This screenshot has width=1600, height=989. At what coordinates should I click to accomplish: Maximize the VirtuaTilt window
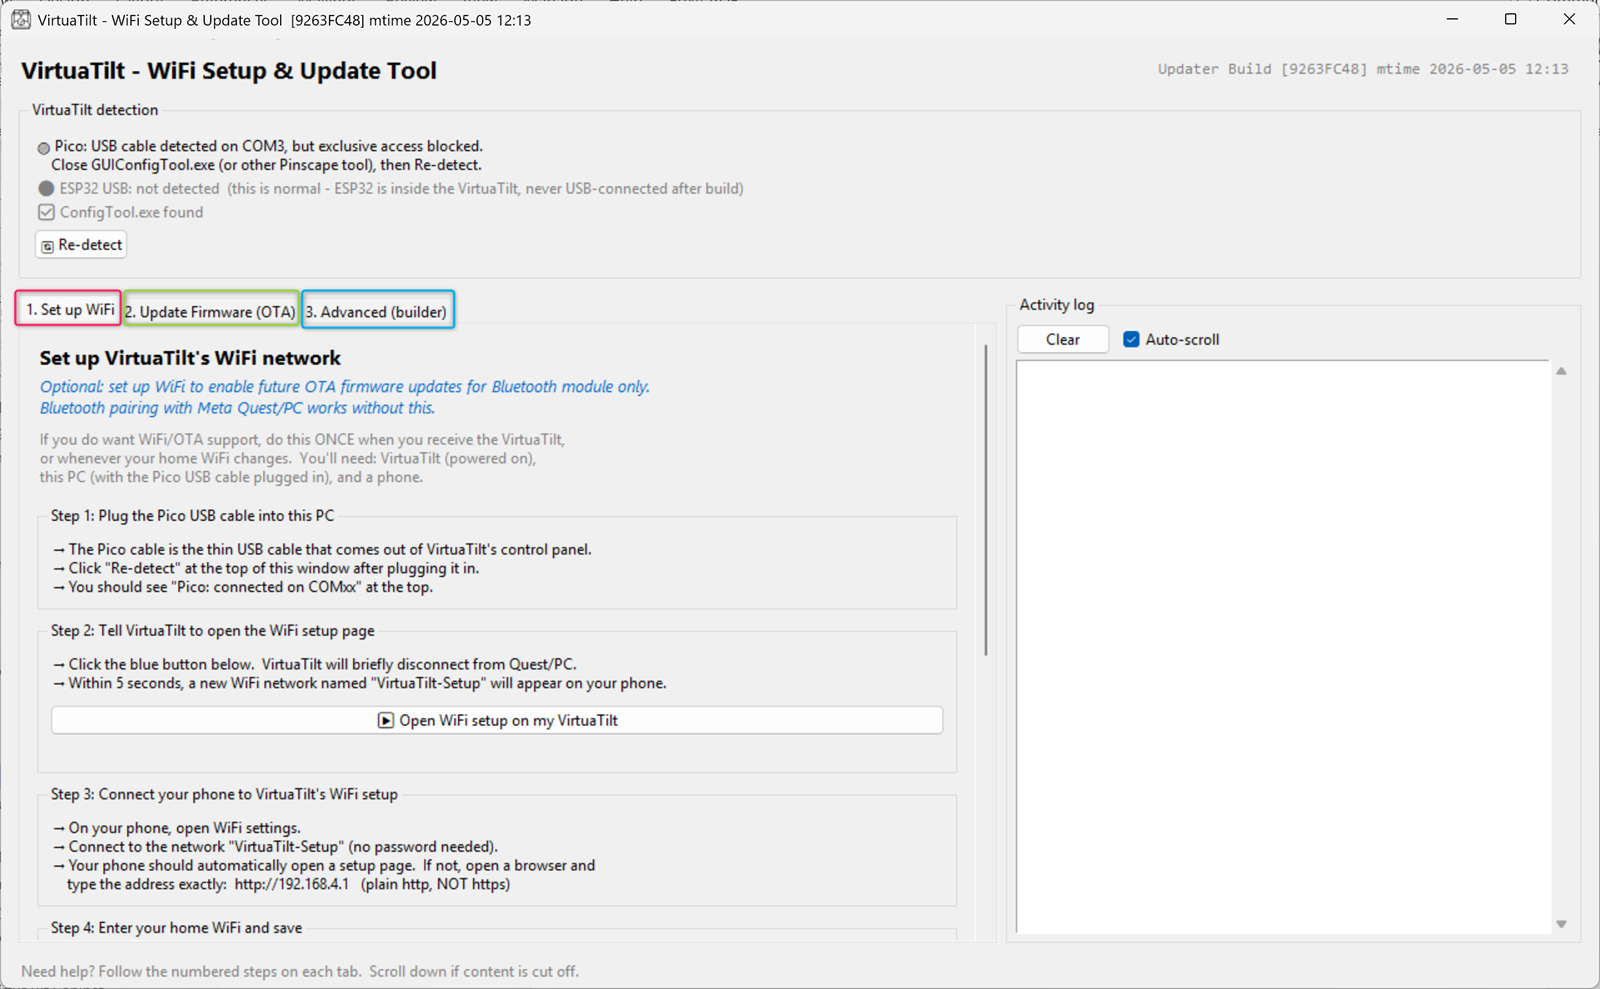tap(1510, 19)
